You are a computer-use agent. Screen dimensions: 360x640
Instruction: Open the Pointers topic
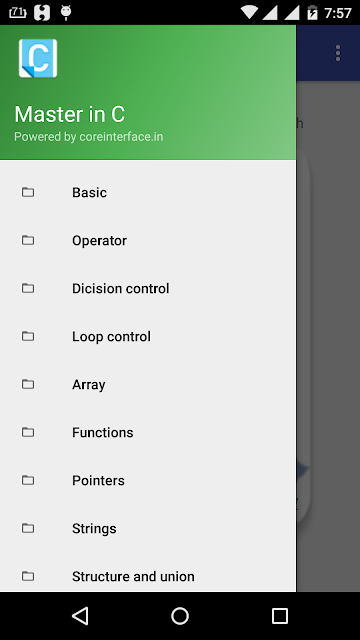[148, 480]
